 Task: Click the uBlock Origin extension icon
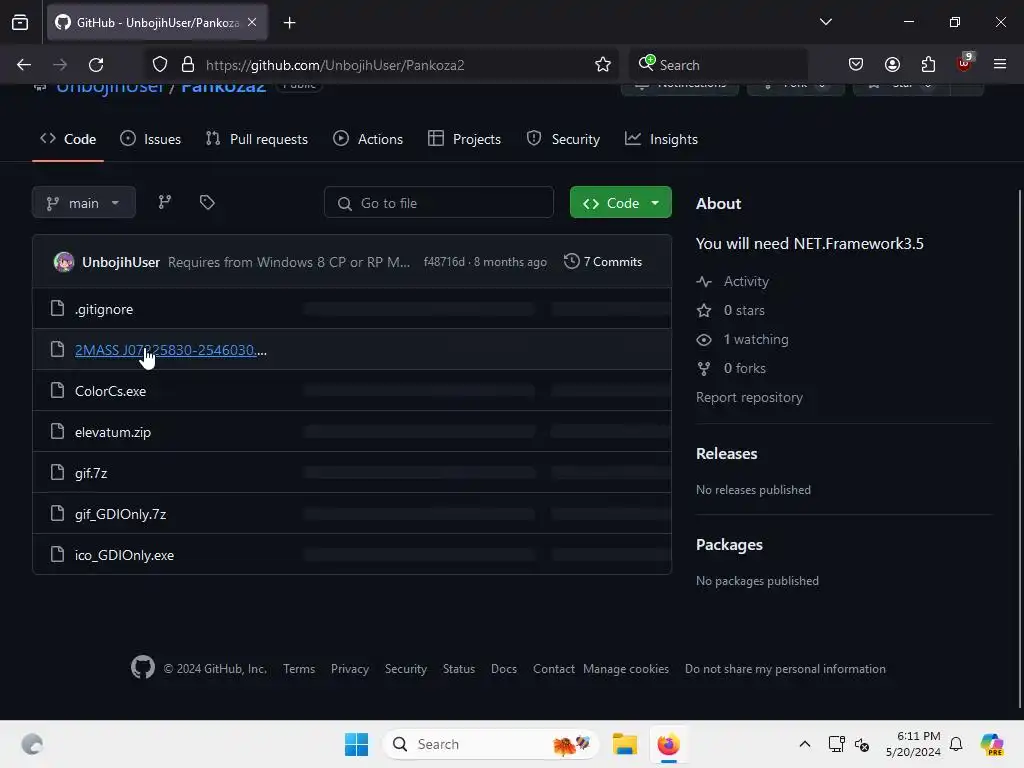(x=964, y=63)
